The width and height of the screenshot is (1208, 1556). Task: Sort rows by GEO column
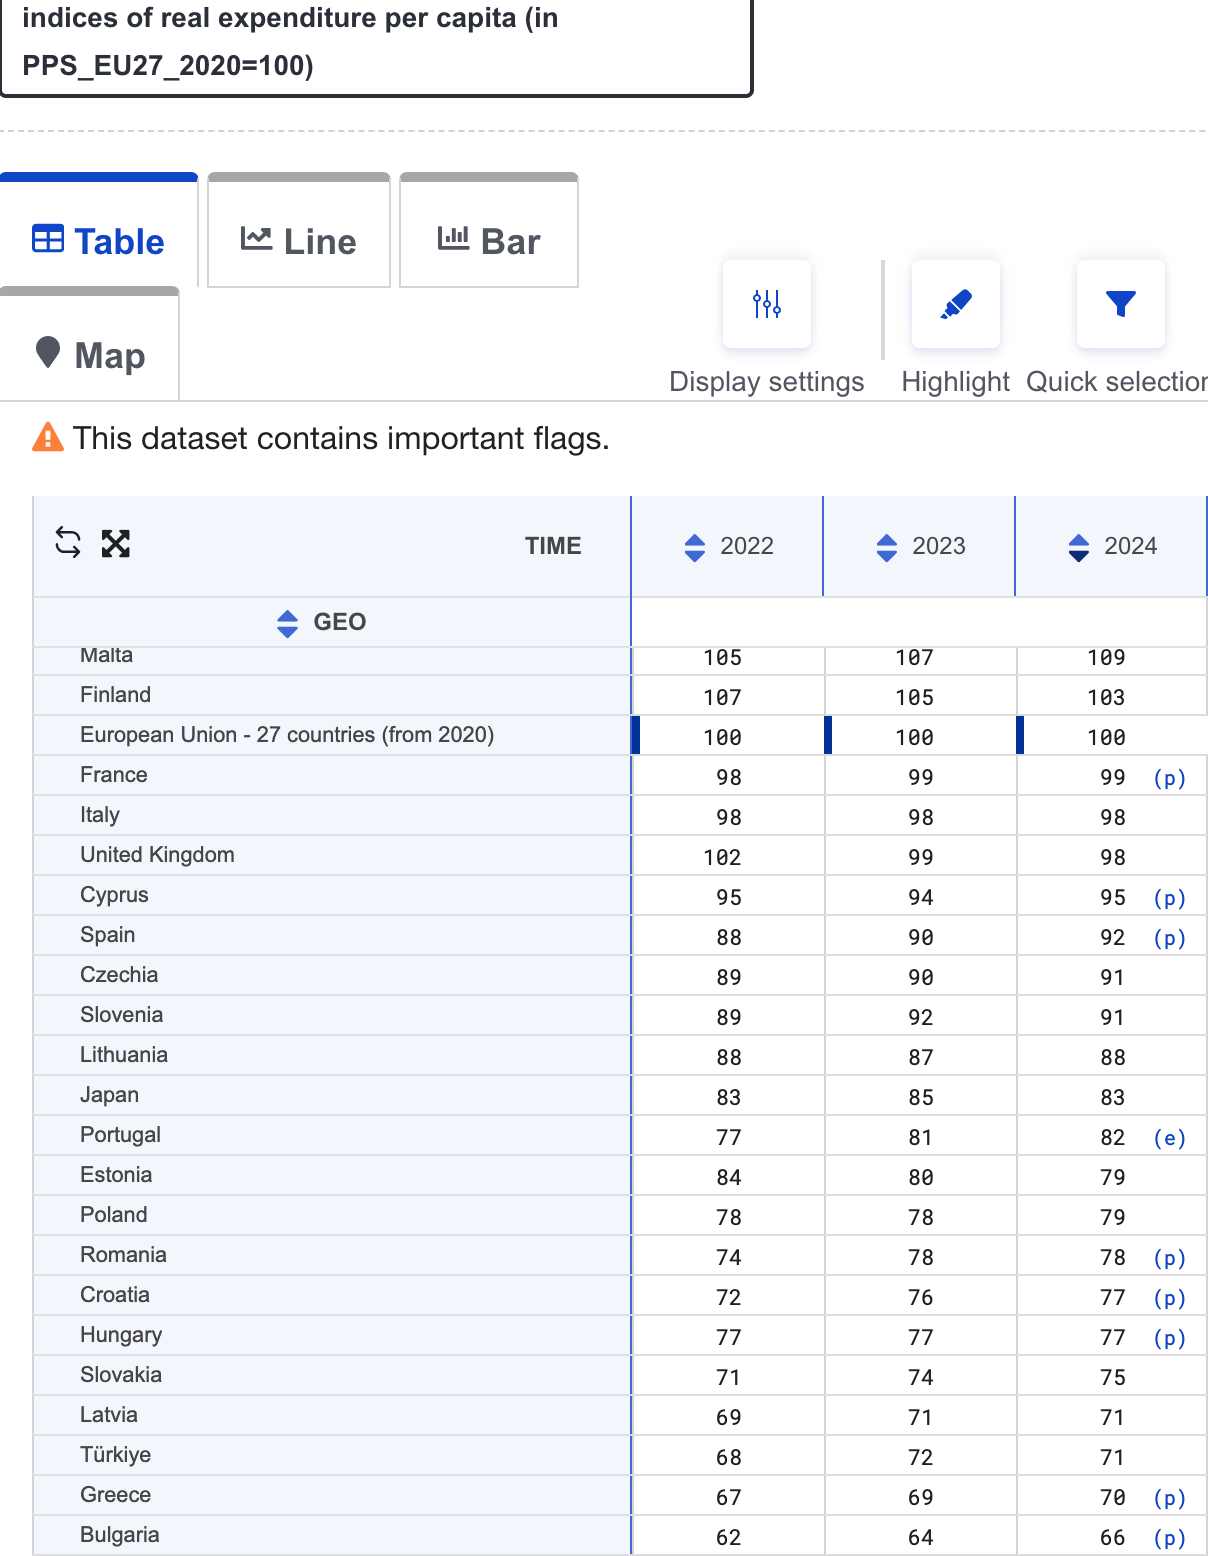tap(288, 623)
